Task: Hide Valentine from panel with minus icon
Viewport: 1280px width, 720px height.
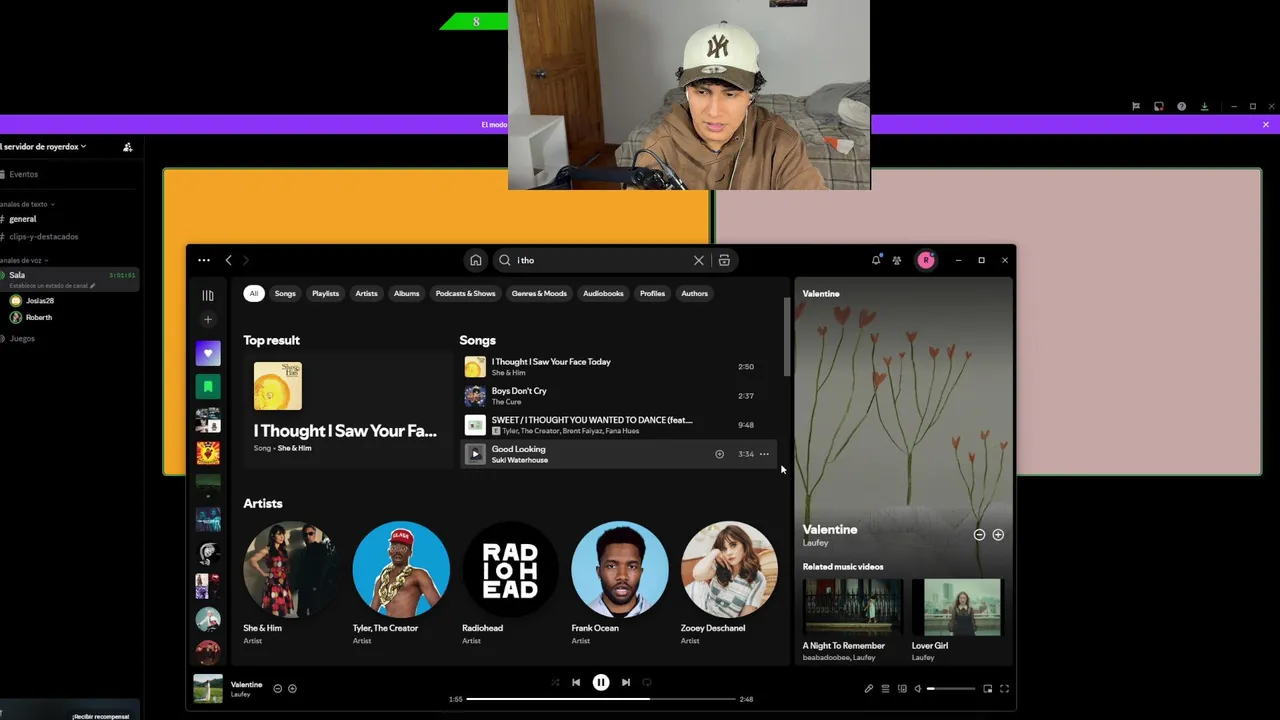Action: (x=979, y=535)
